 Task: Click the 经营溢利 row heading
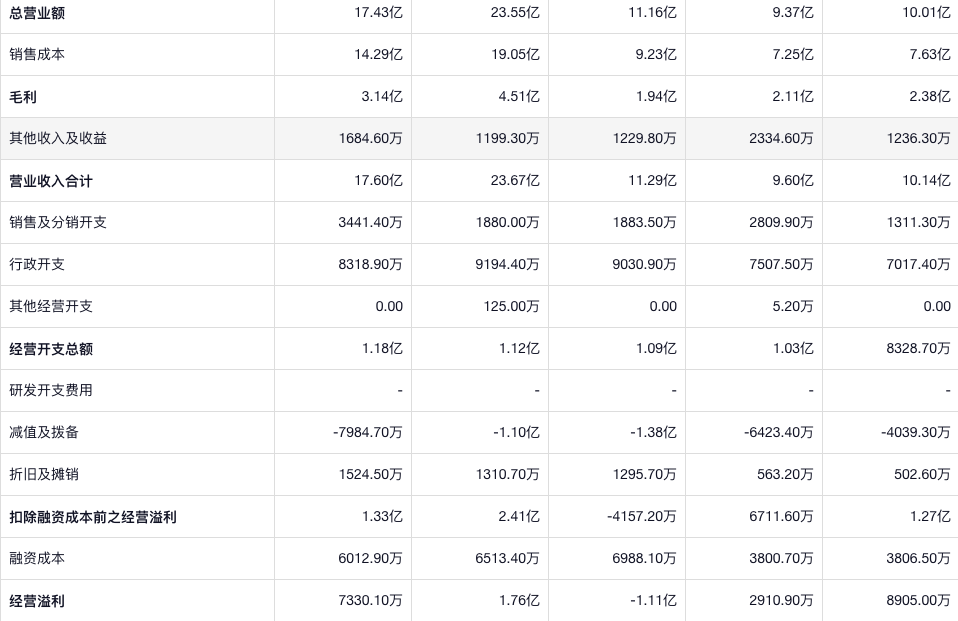pyautogui.click(x=38, y=600)
